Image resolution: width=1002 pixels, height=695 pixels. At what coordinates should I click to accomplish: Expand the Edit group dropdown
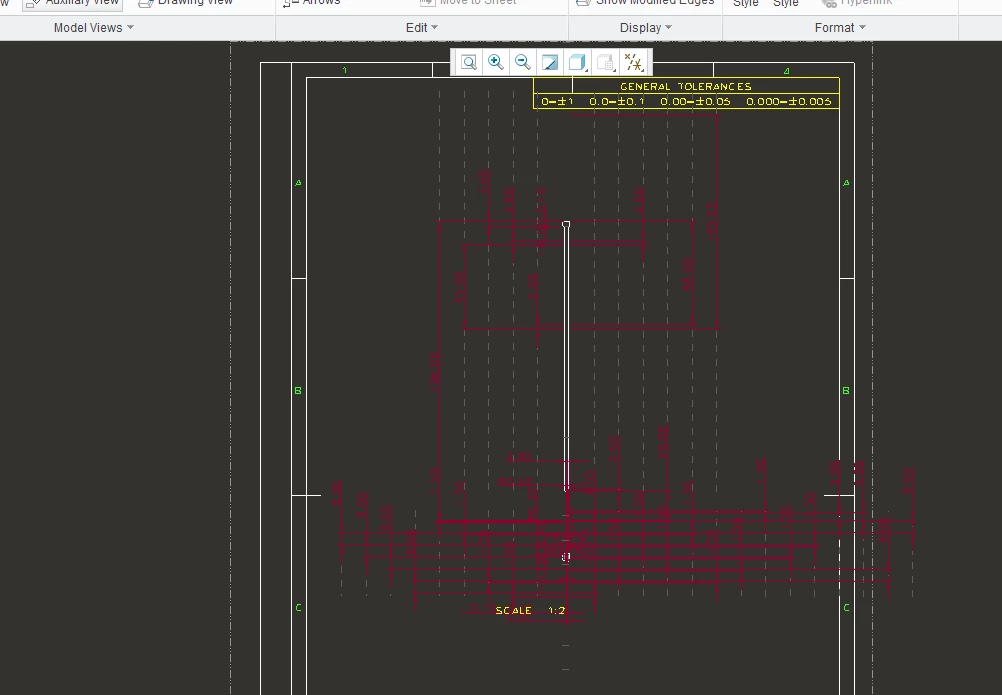click(x=422, y=27)
